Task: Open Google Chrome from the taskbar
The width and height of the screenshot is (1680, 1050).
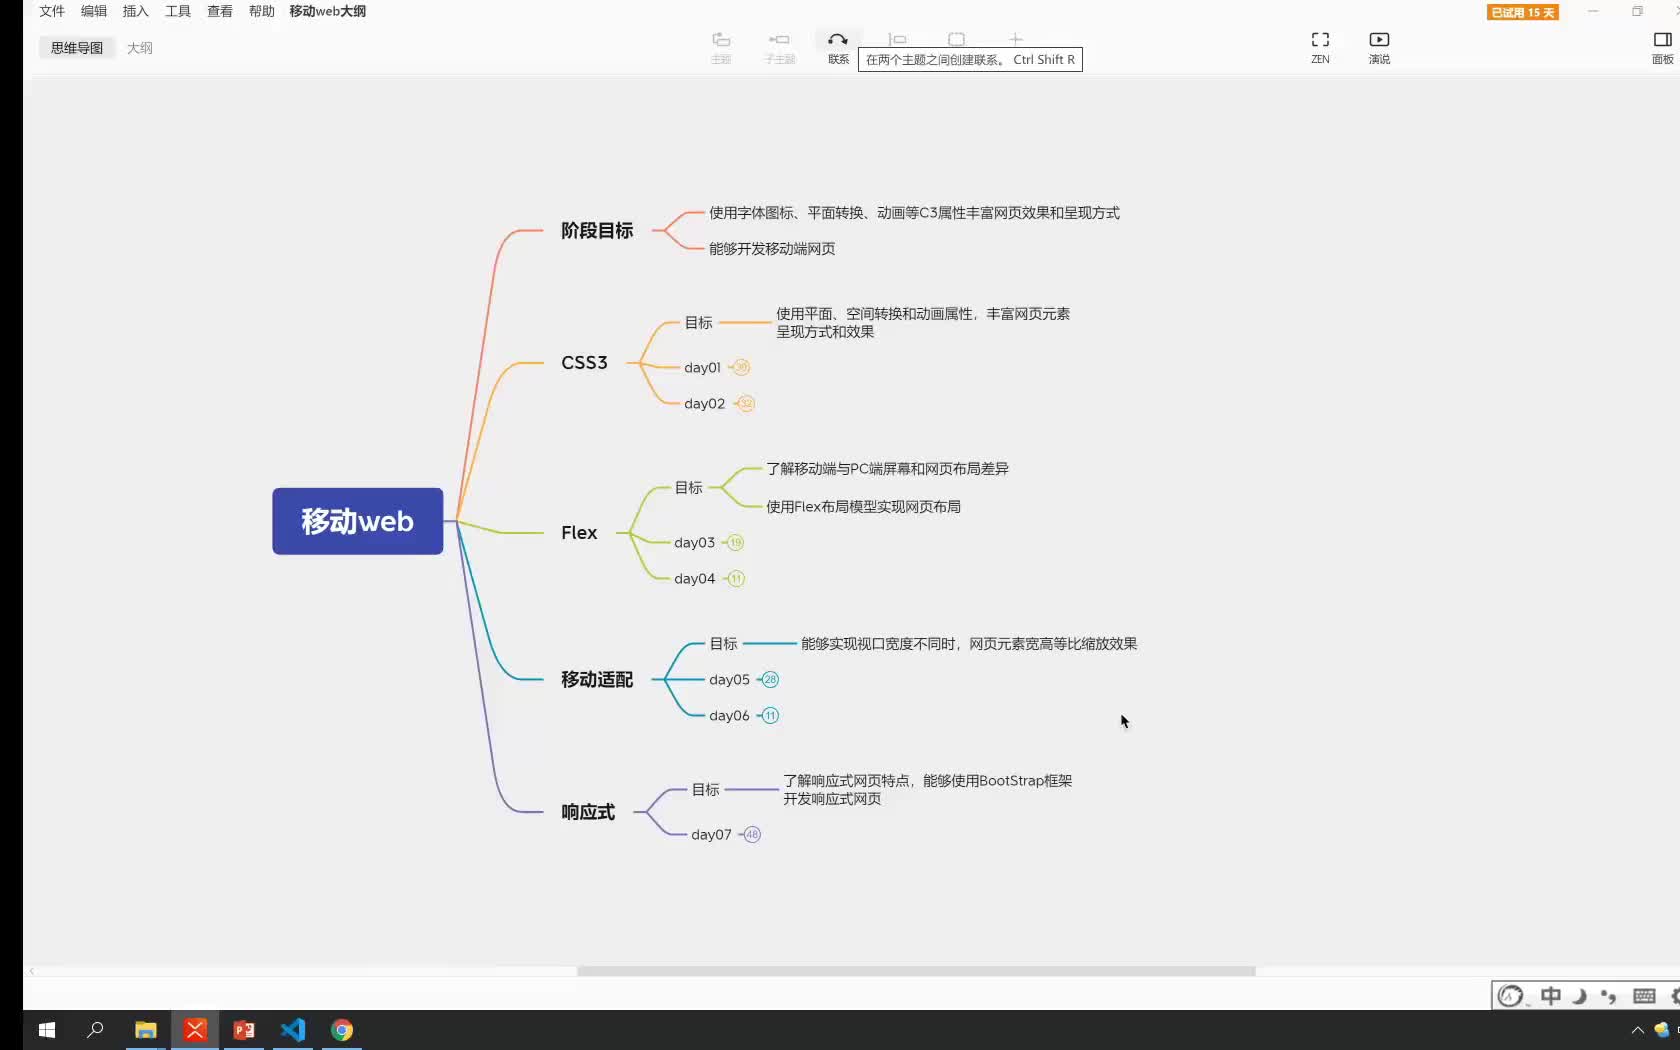Action: [342, 1030]
